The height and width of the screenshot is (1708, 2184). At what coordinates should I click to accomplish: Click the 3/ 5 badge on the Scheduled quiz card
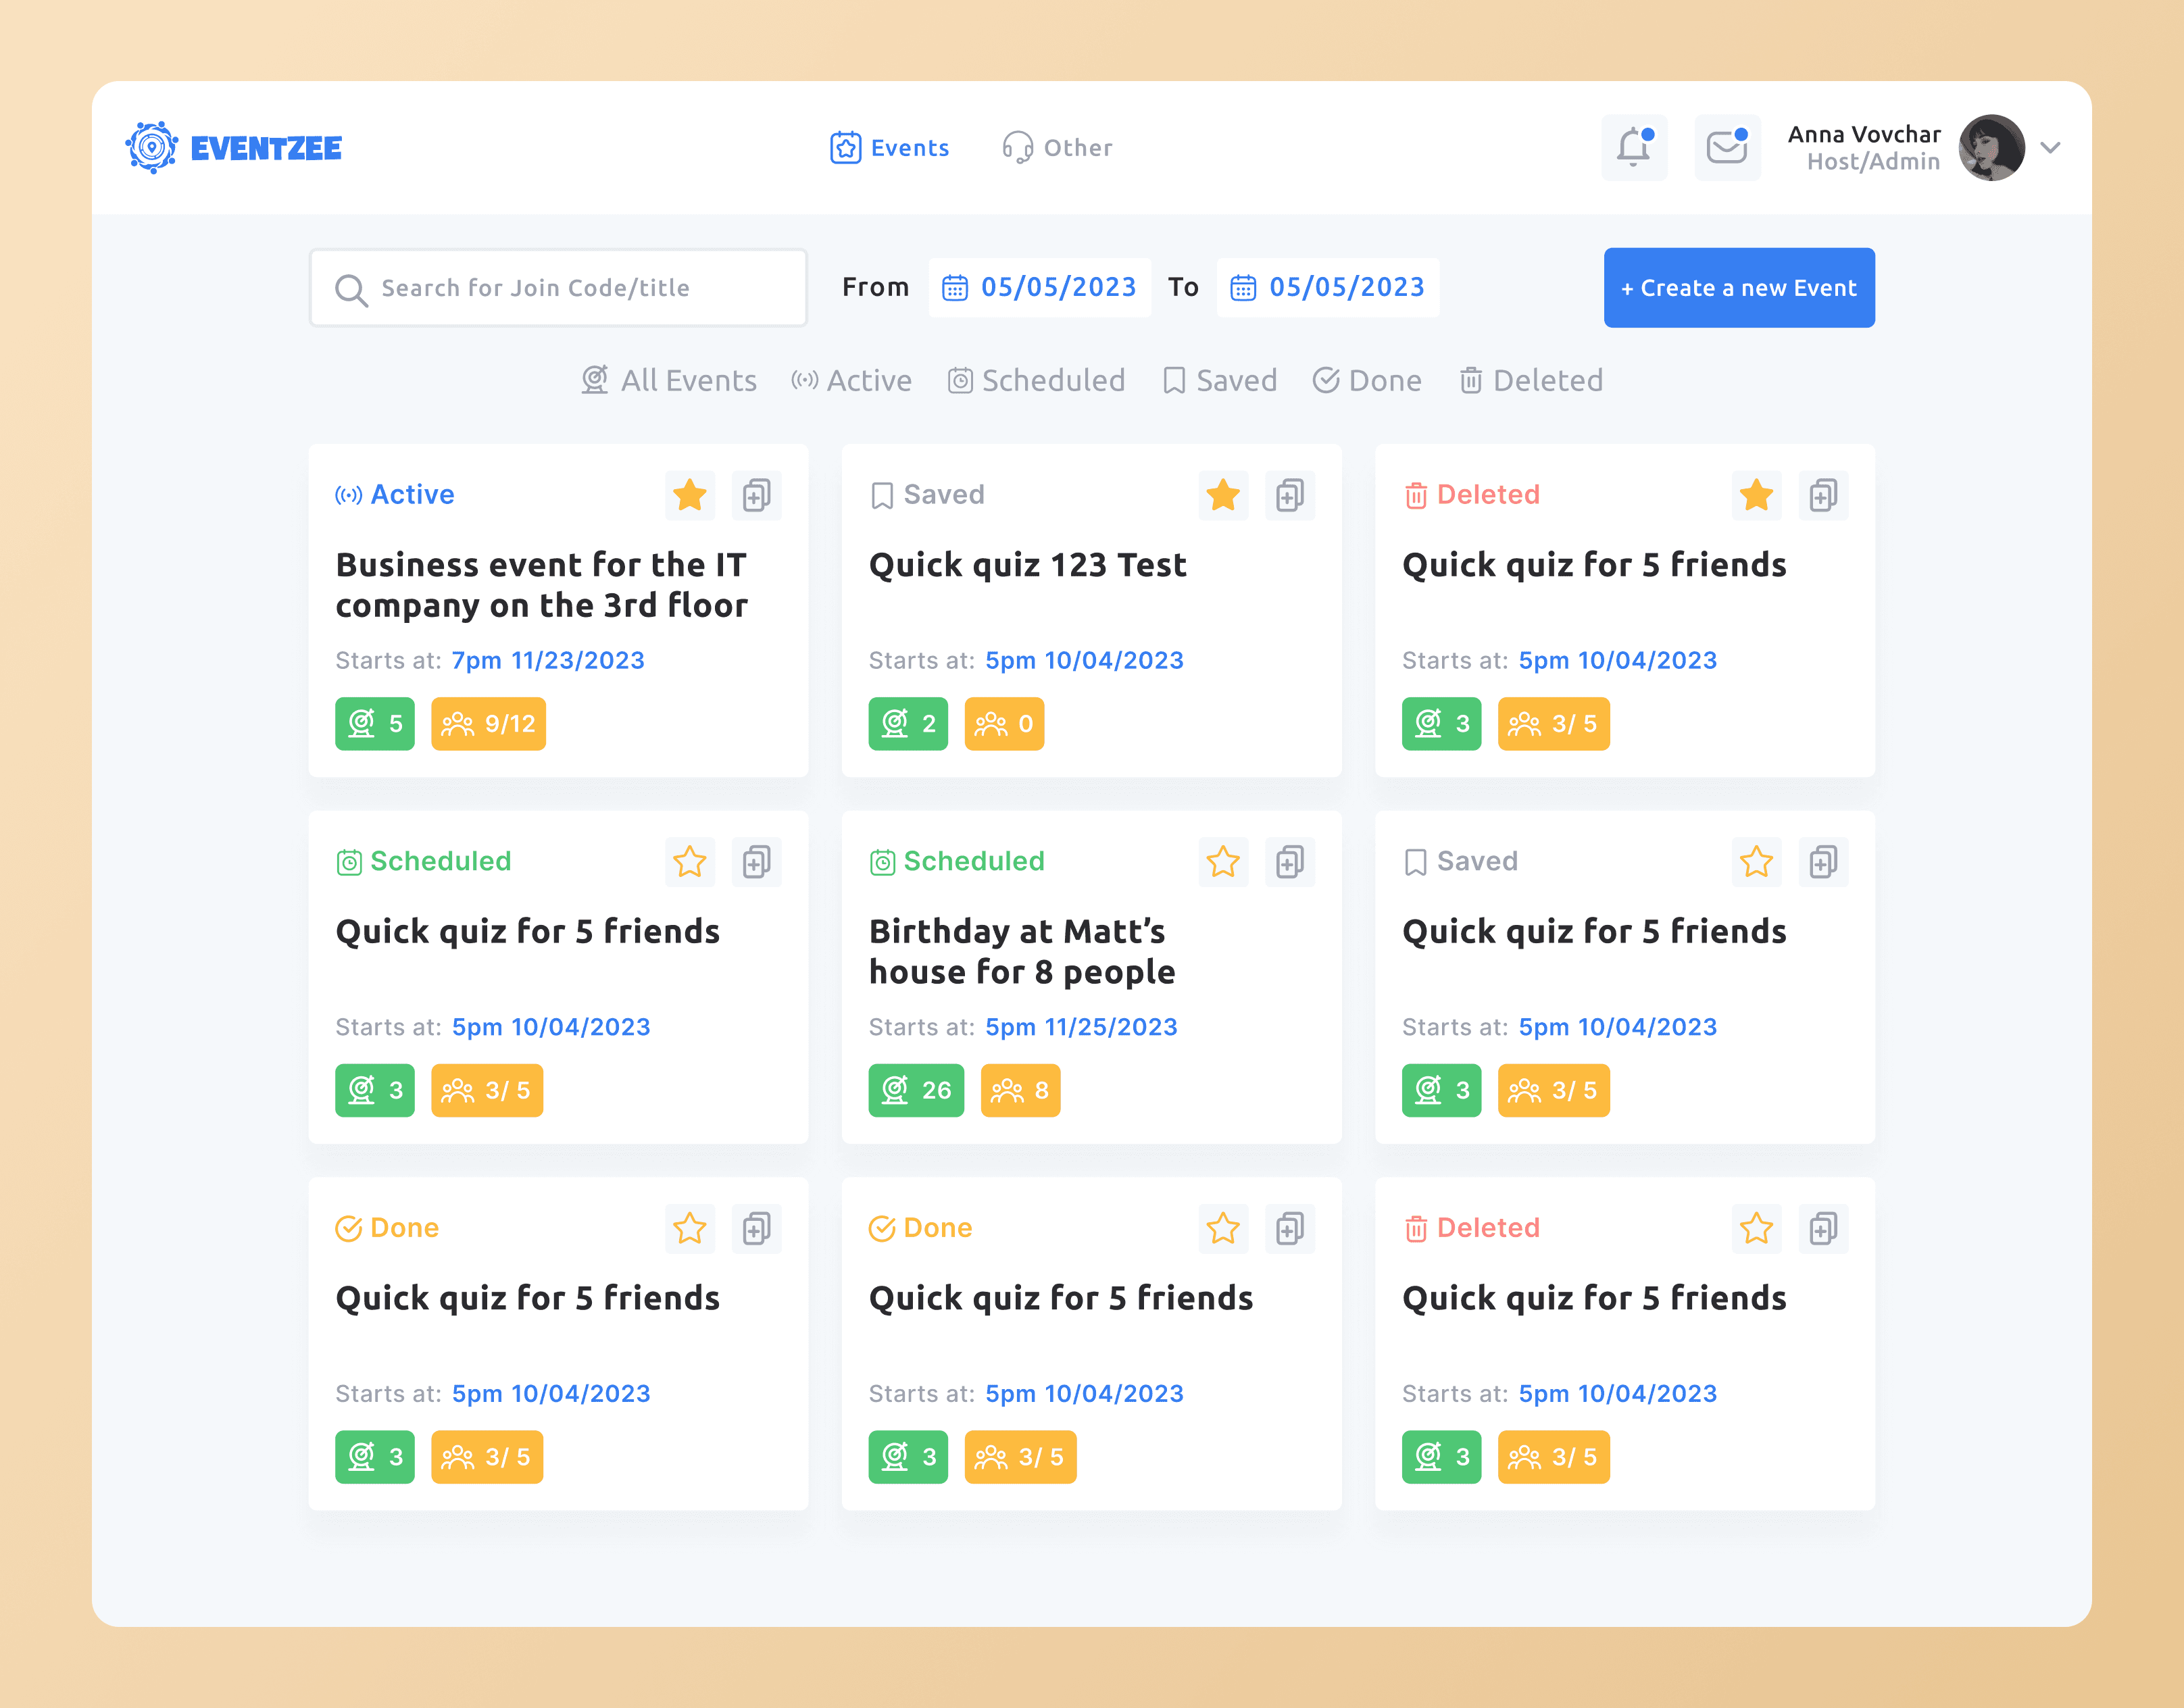tap(487, 1090)
